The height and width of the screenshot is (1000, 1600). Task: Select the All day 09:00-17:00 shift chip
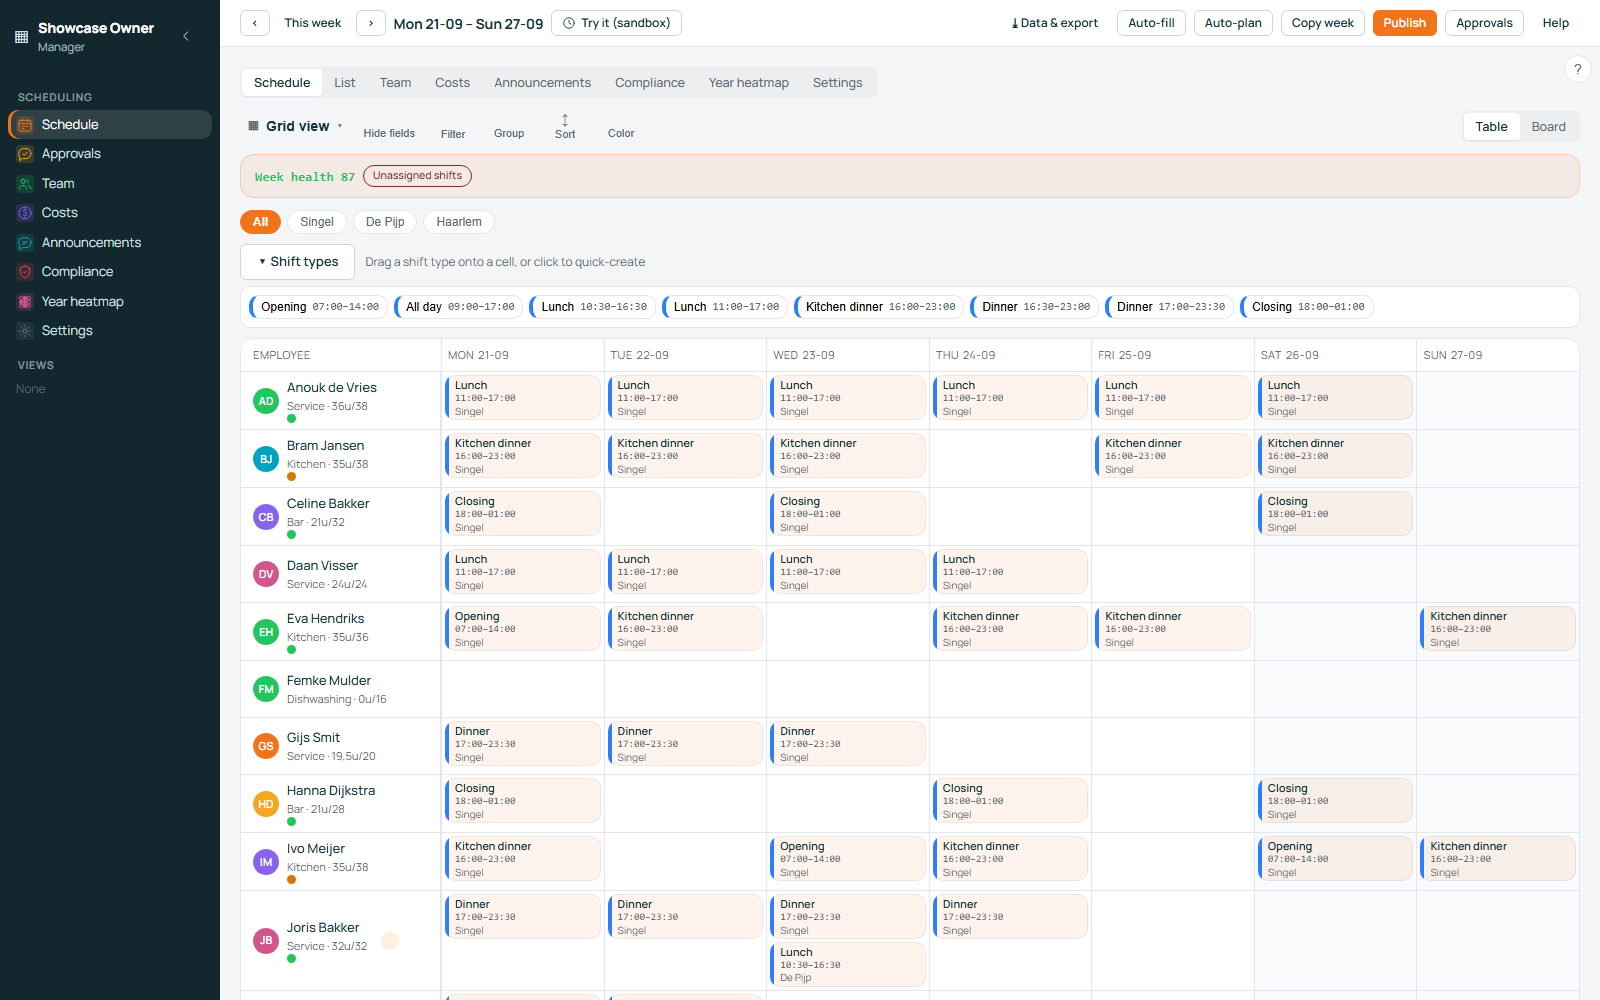459,307
